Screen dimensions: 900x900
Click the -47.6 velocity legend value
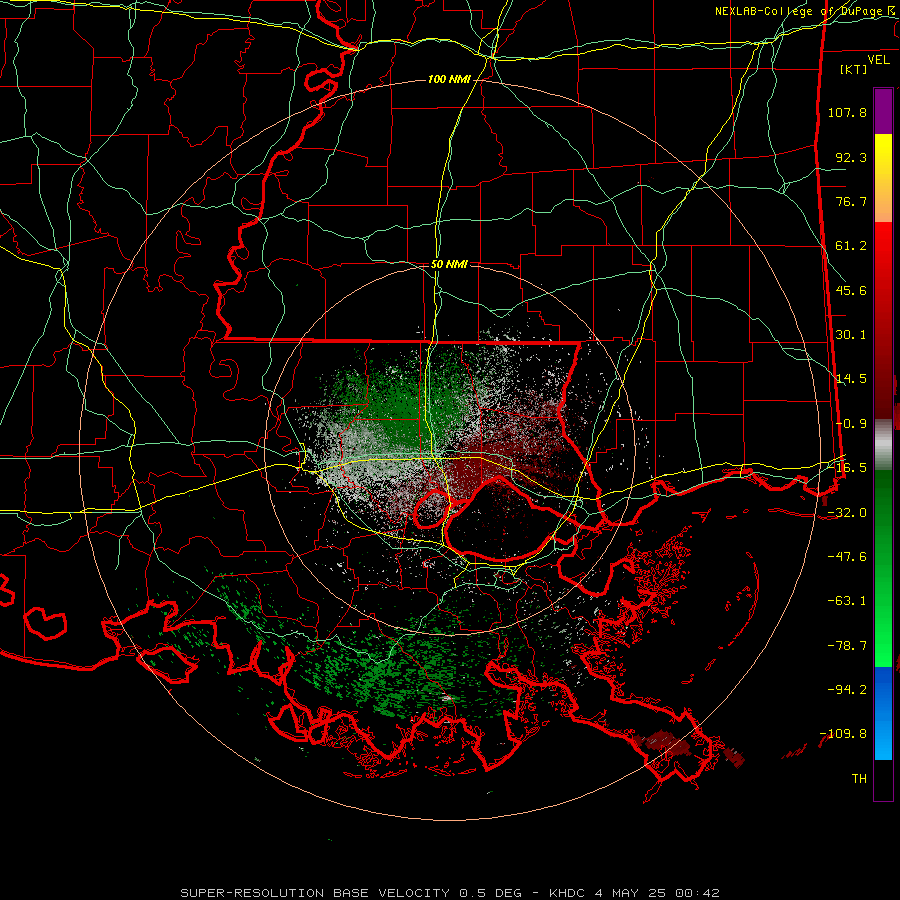pos(847,557)
